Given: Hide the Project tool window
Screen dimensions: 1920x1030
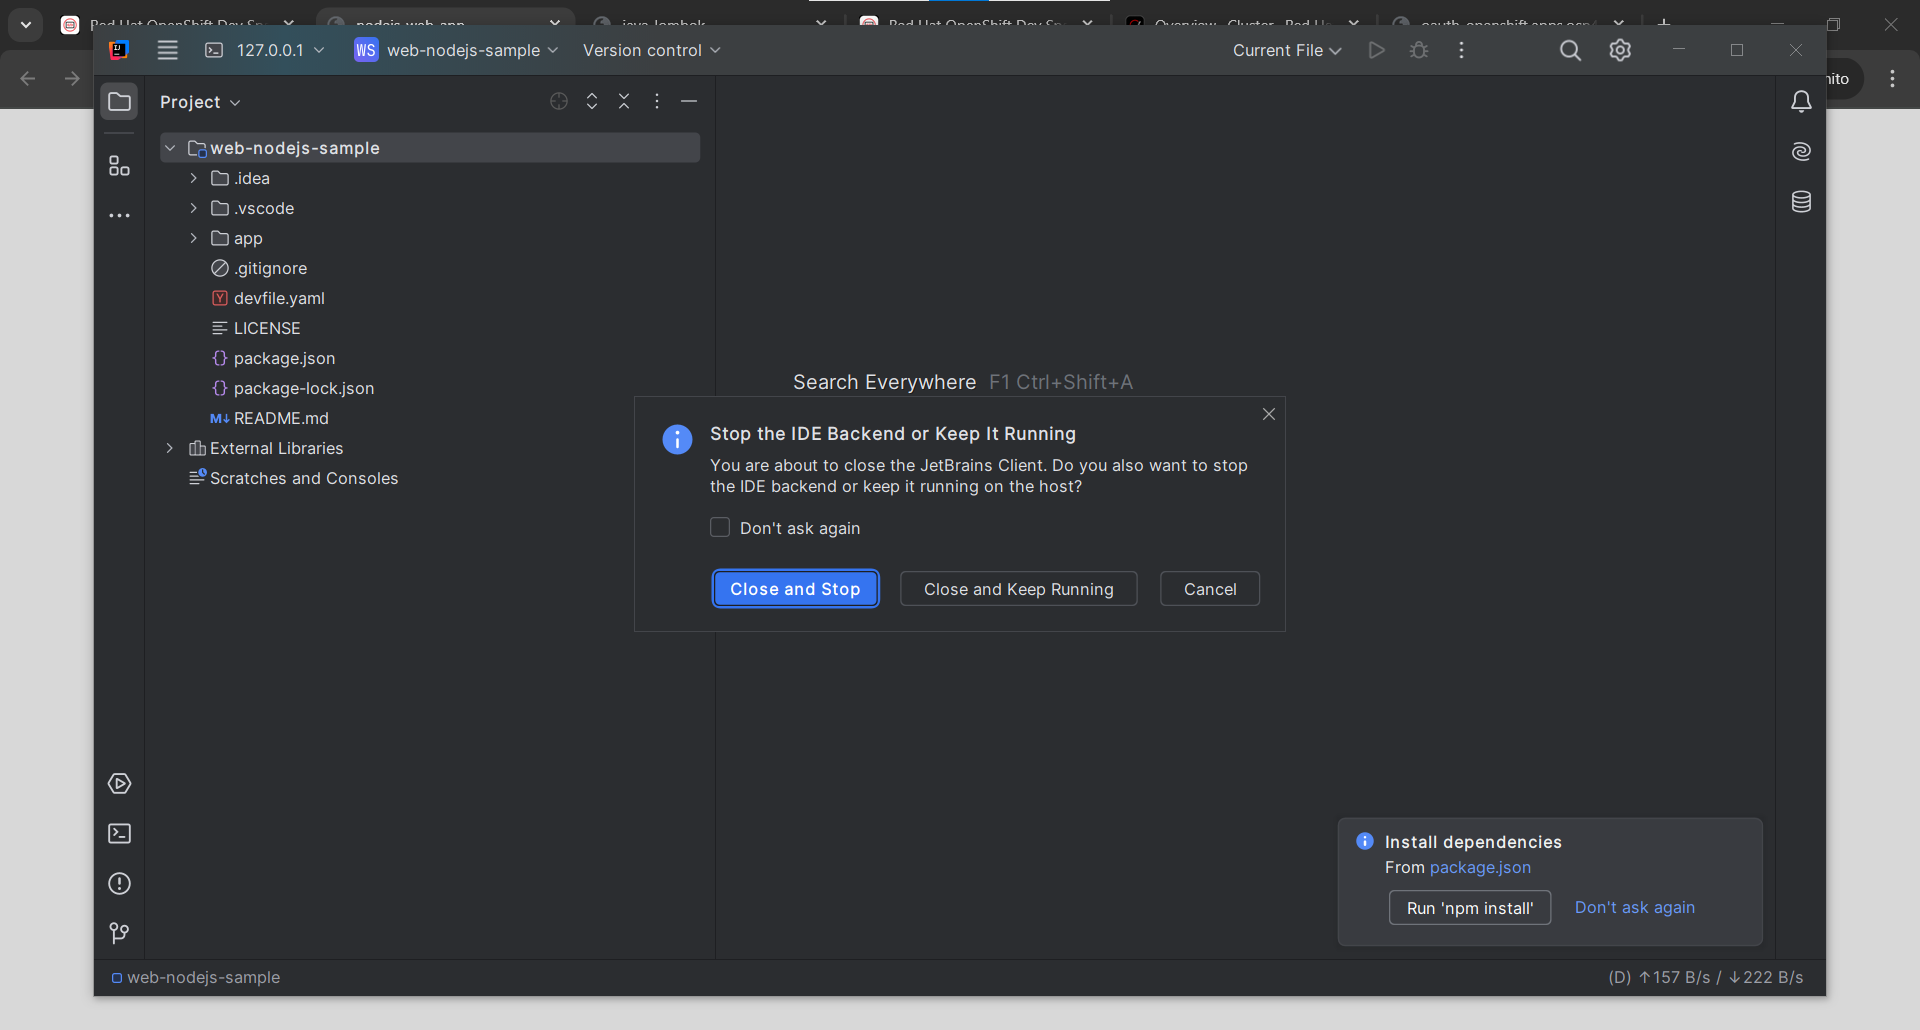Looking at the screenshot, I should point(689,101).
